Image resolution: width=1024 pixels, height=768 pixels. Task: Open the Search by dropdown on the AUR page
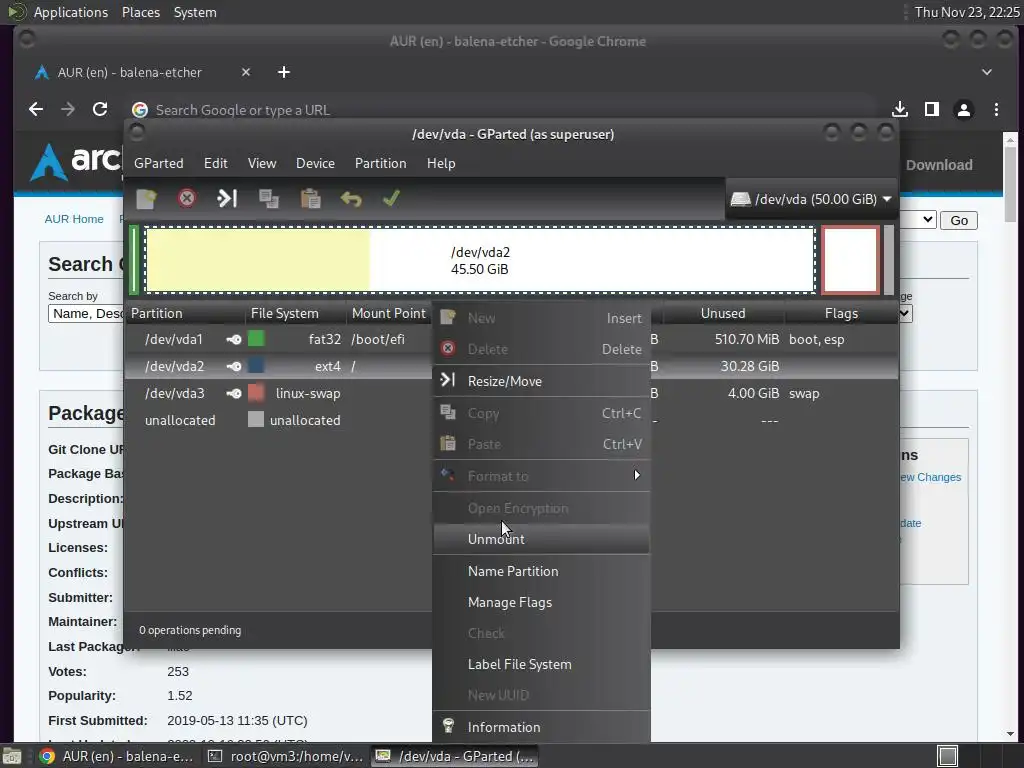tap(86, 313)
